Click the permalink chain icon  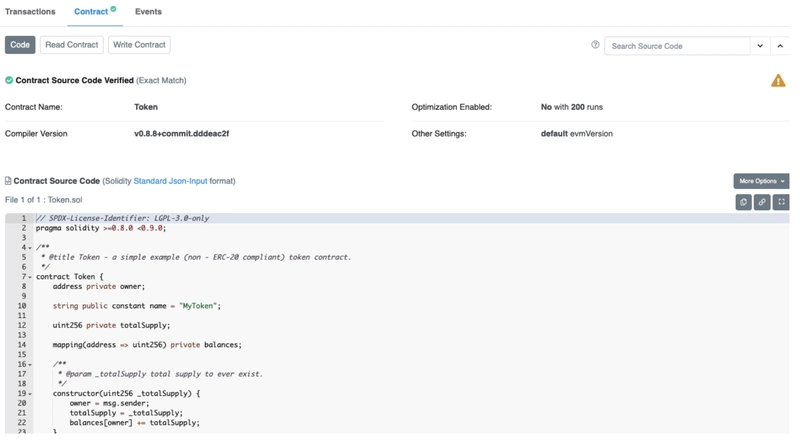click(x=762, y=202)
